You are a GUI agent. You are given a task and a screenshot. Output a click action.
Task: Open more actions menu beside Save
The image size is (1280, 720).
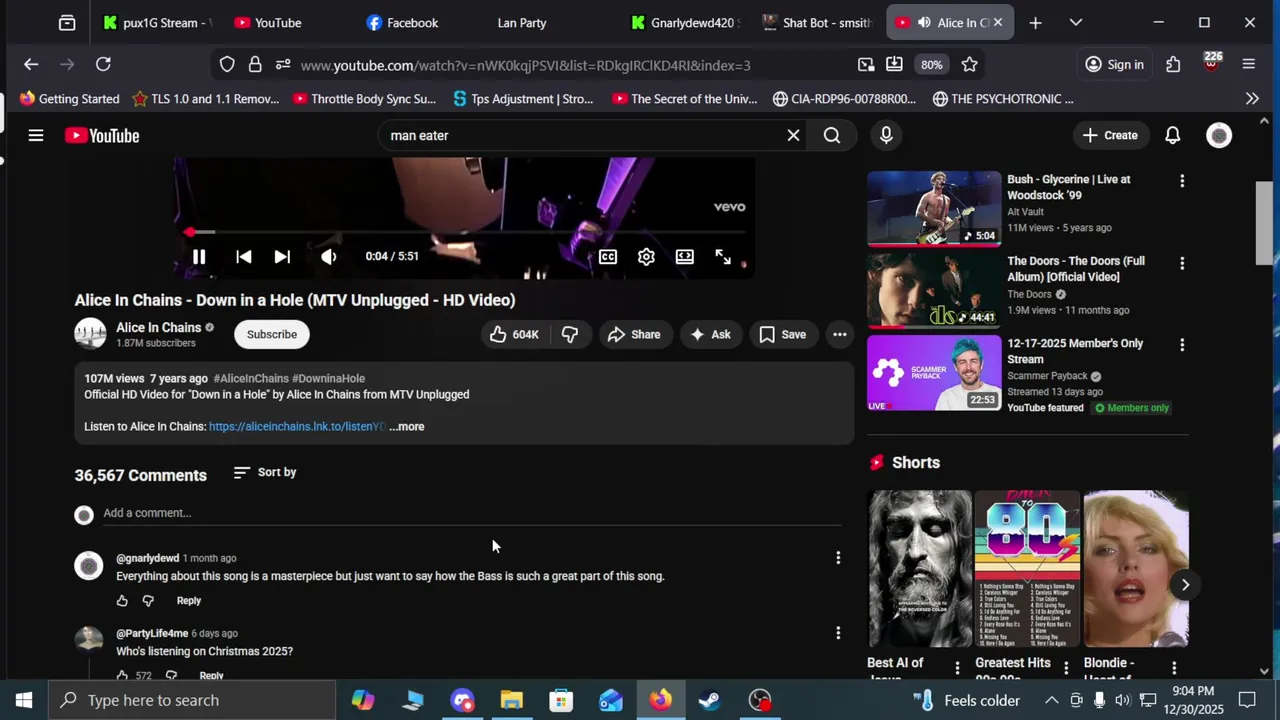coord(840,335)
